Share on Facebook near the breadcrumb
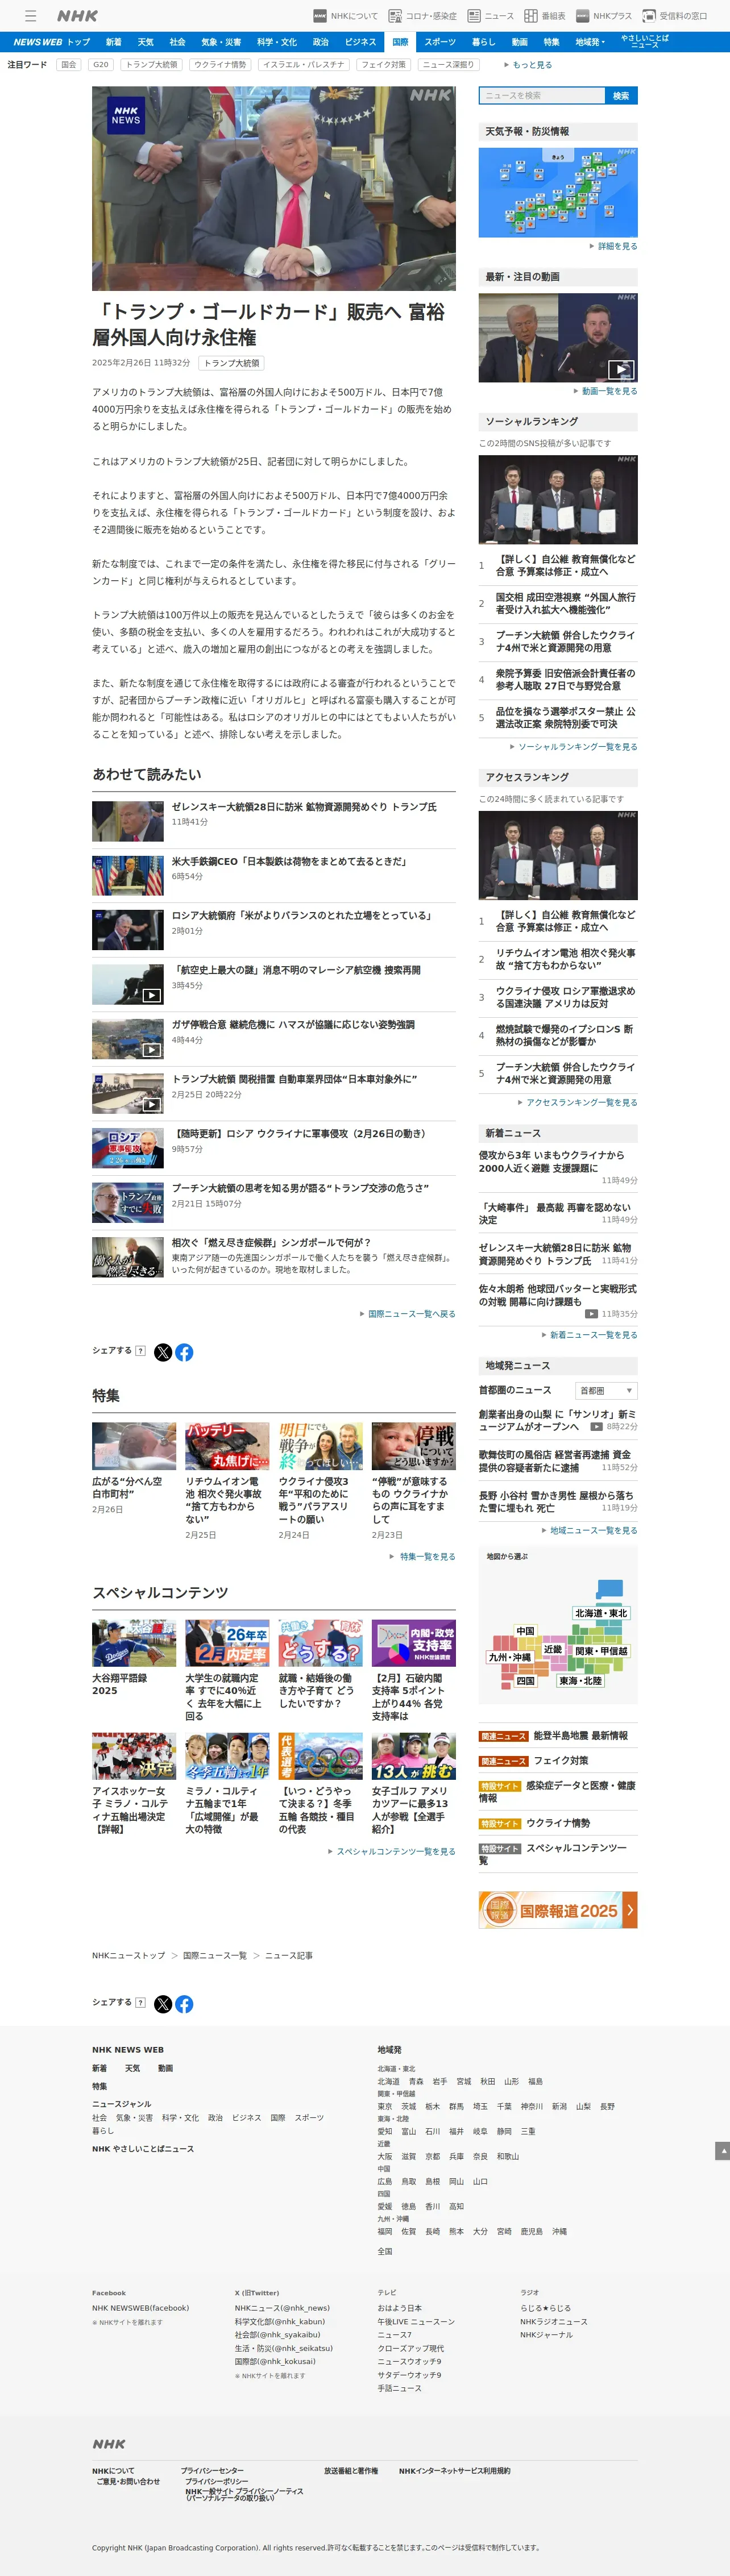This screenshot has height=2576, width=730. click(184, 2004)
